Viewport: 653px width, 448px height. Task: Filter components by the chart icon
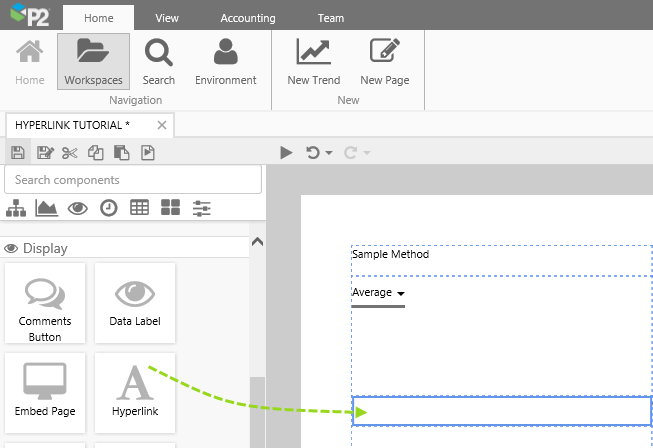(46, 208)
